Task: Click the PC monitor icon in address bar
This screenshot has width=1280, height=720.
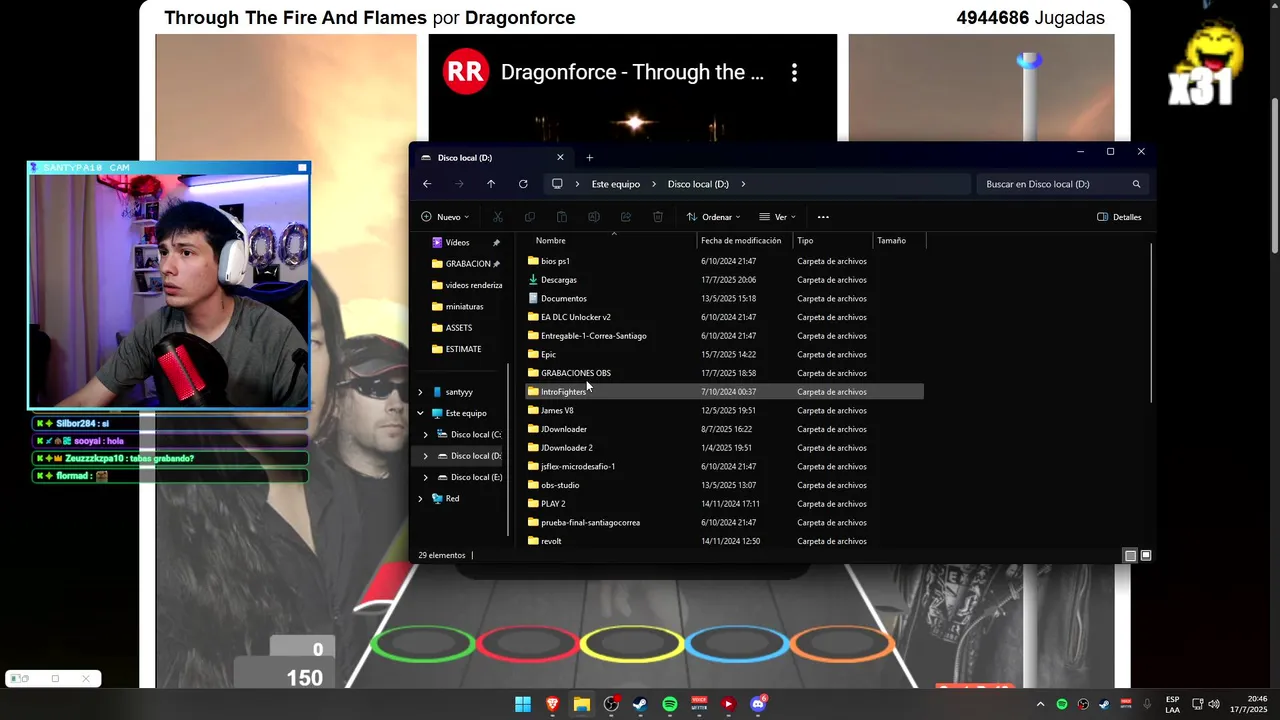Action: (x=557, y=184)
